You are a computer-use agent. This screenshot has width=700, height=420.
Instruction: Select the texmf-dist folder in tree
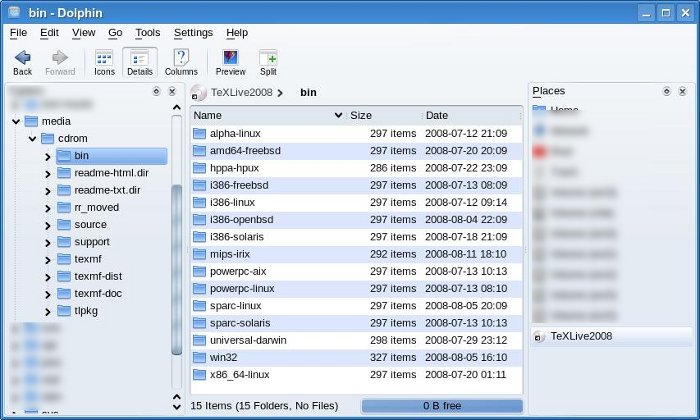pyautogui.click(x=90, y=276)
